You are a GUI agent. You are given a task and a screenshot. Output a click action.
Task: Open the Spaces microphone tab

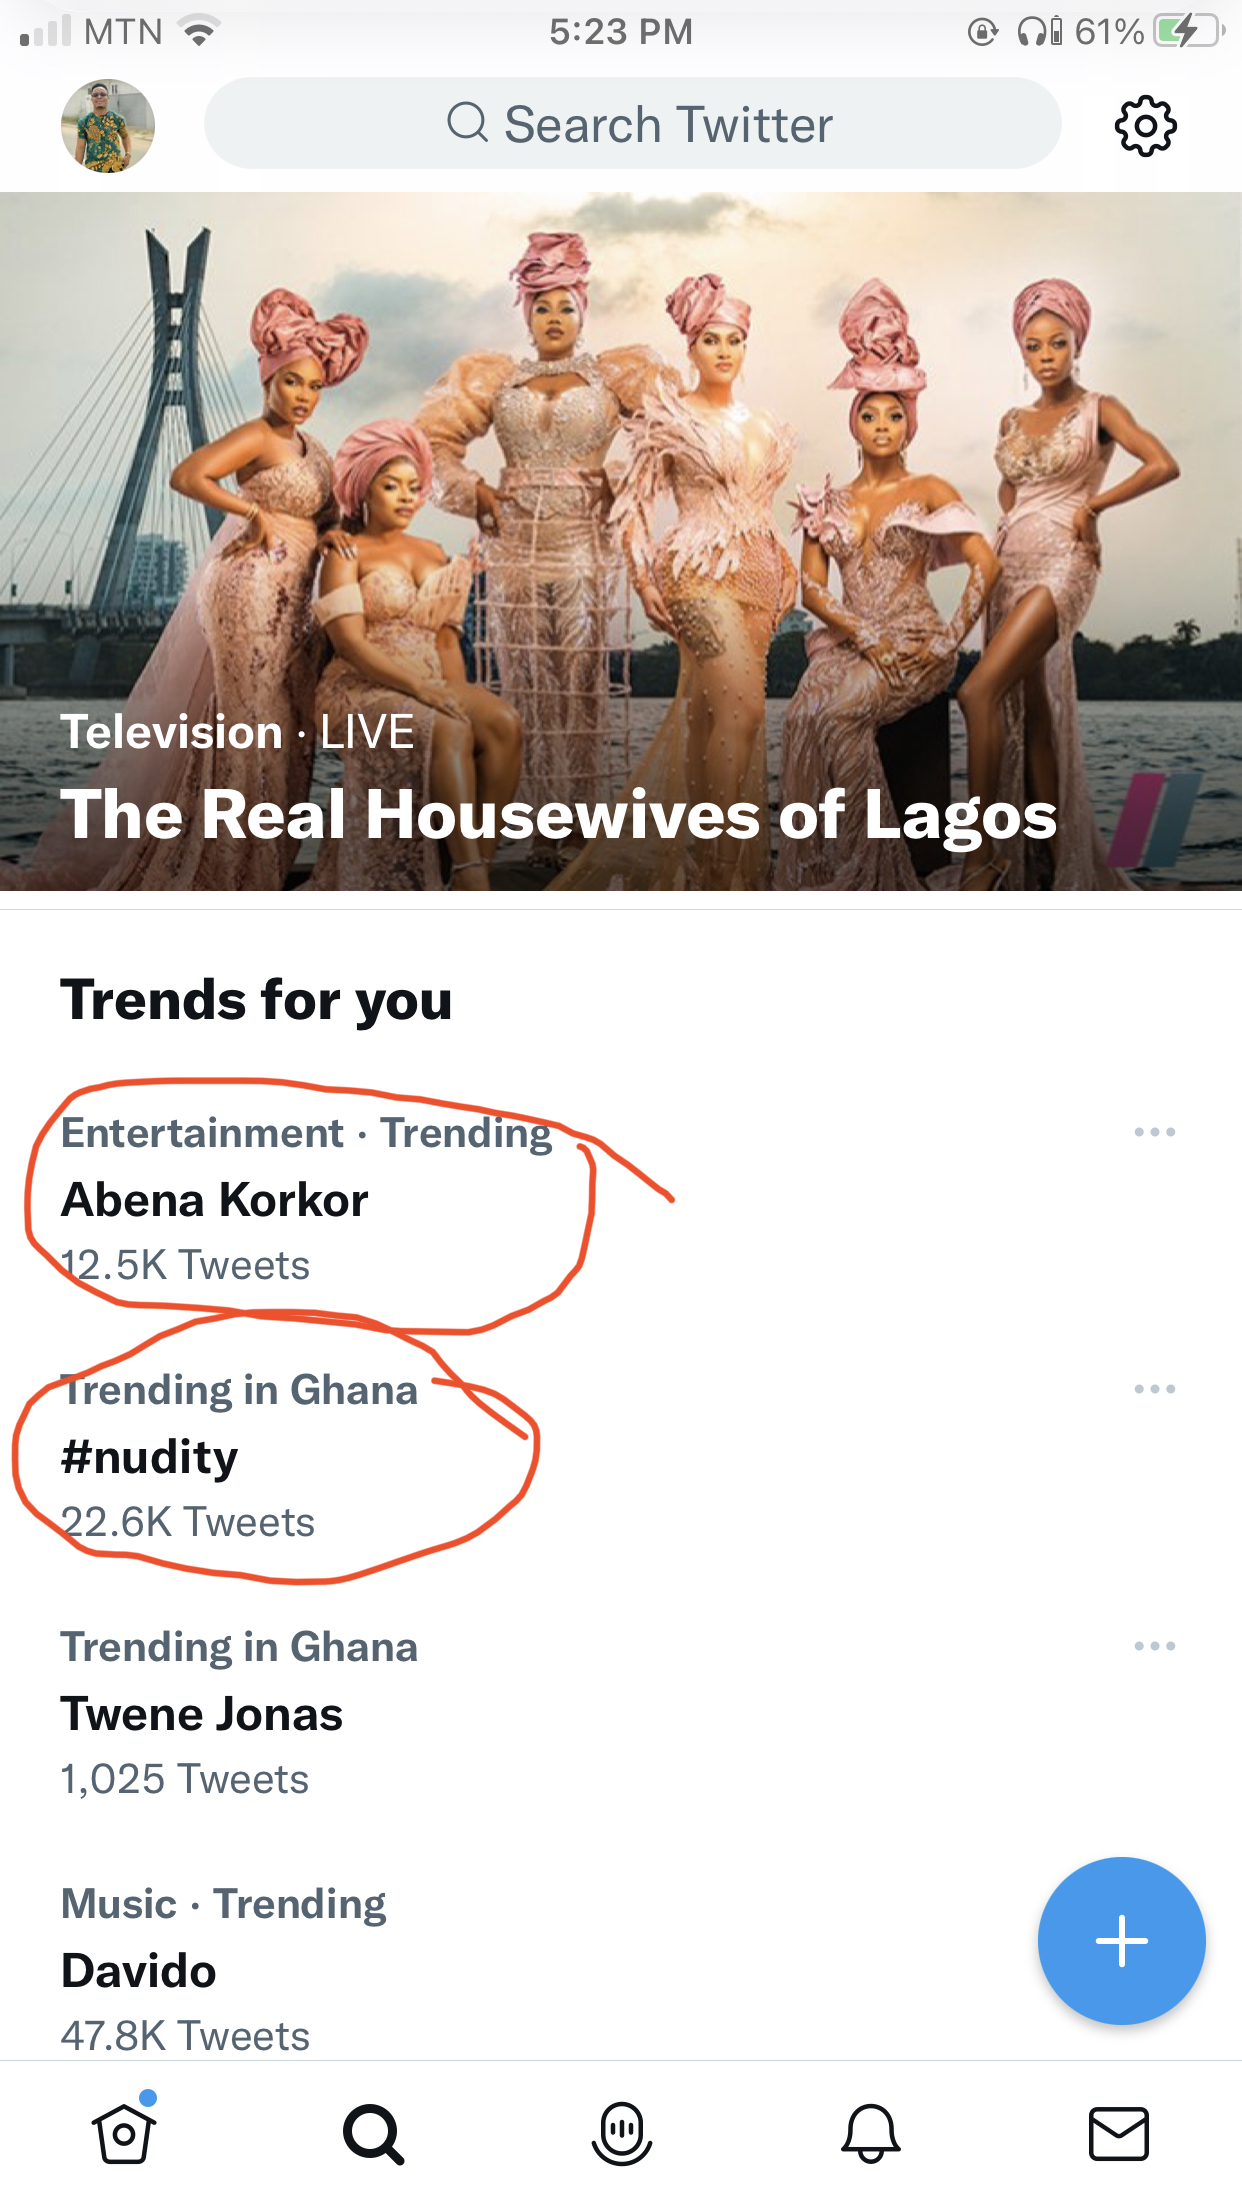[x=622, y=2134]
